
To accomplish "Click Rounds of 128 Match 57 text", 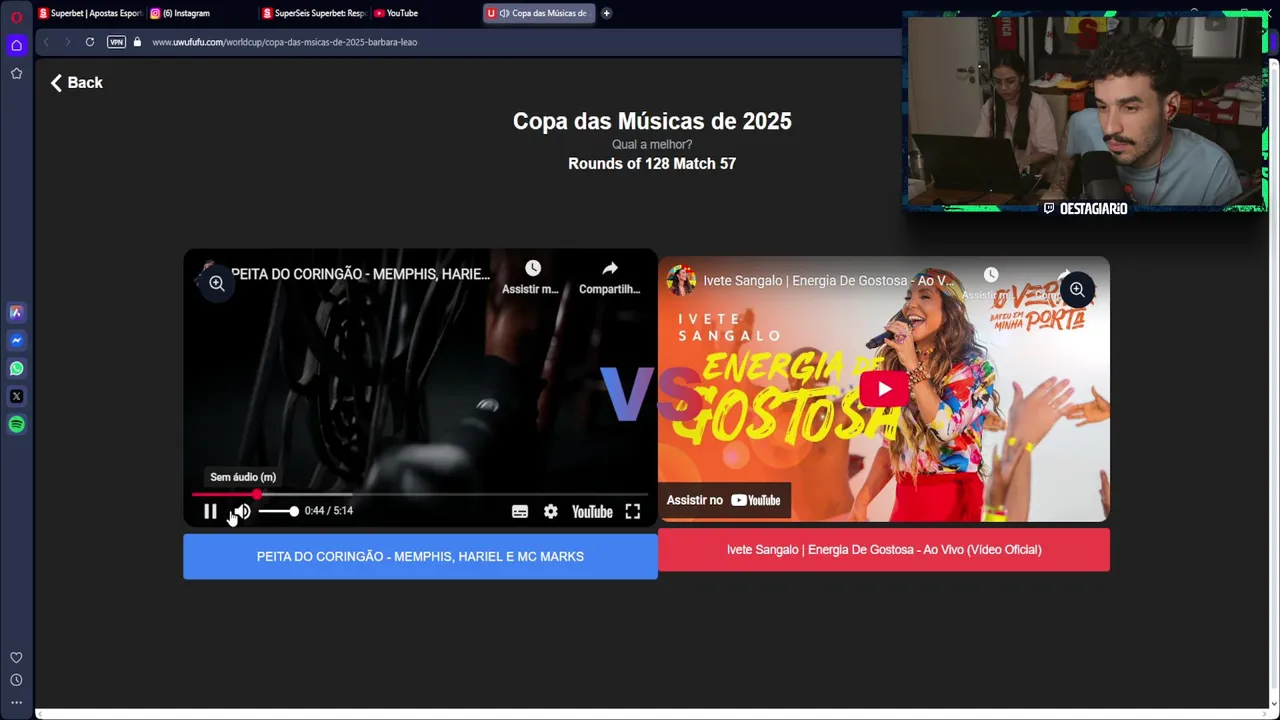I will 652,164.
